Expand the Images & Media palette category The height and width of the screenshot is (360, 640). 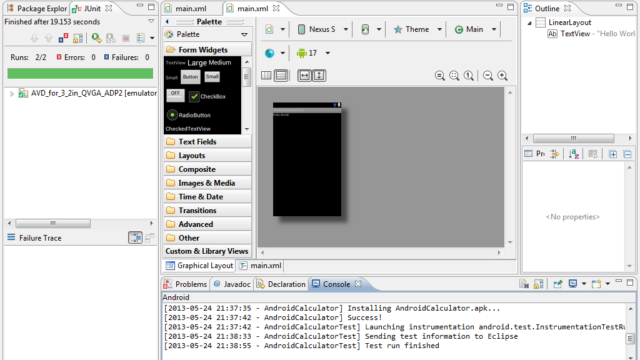(207, 183)
